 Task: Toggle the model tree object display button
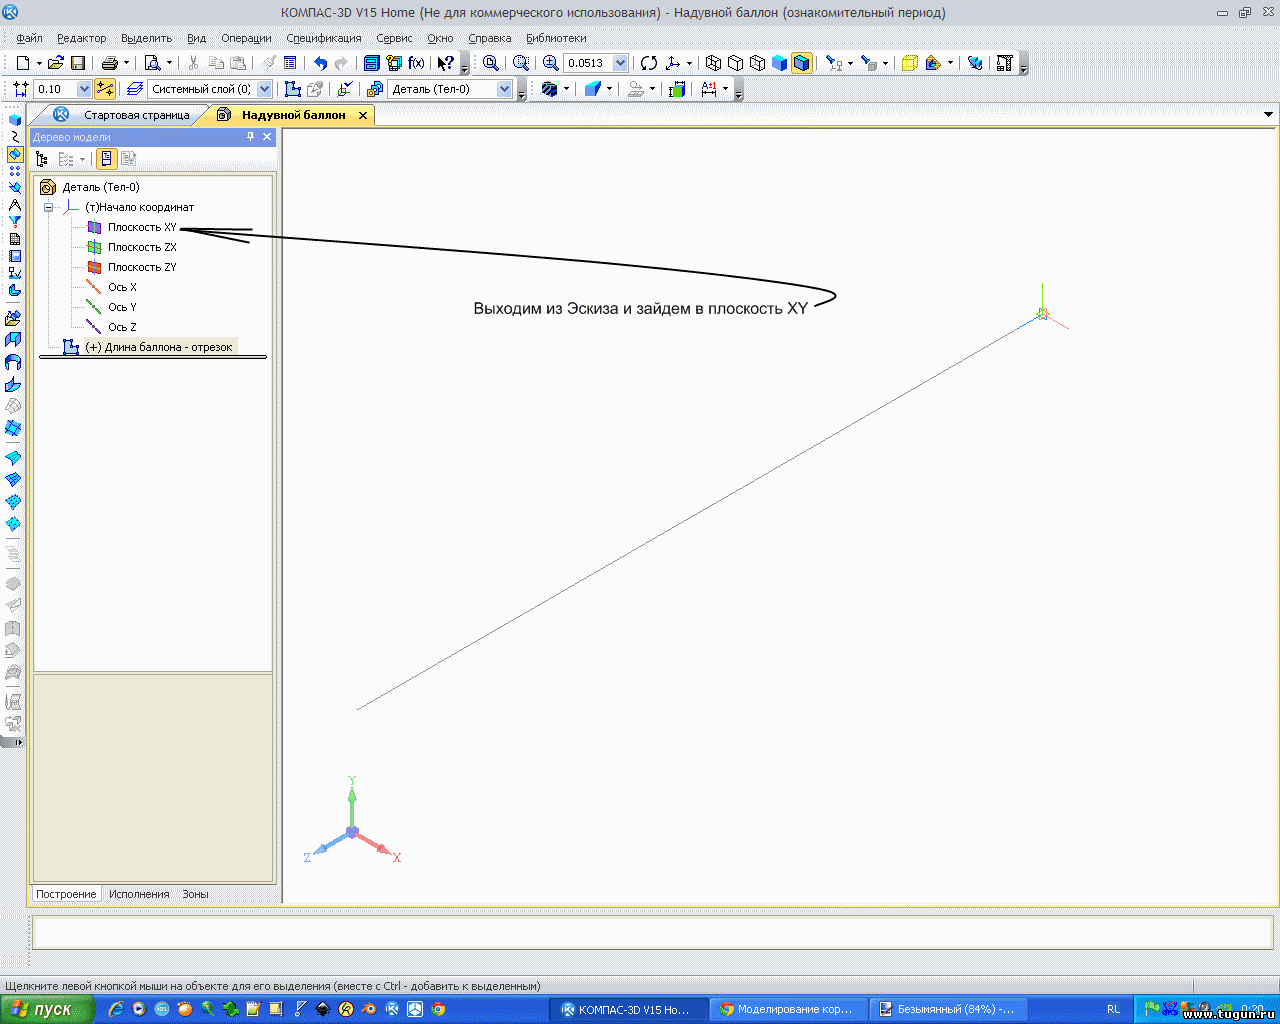(106, 159)
